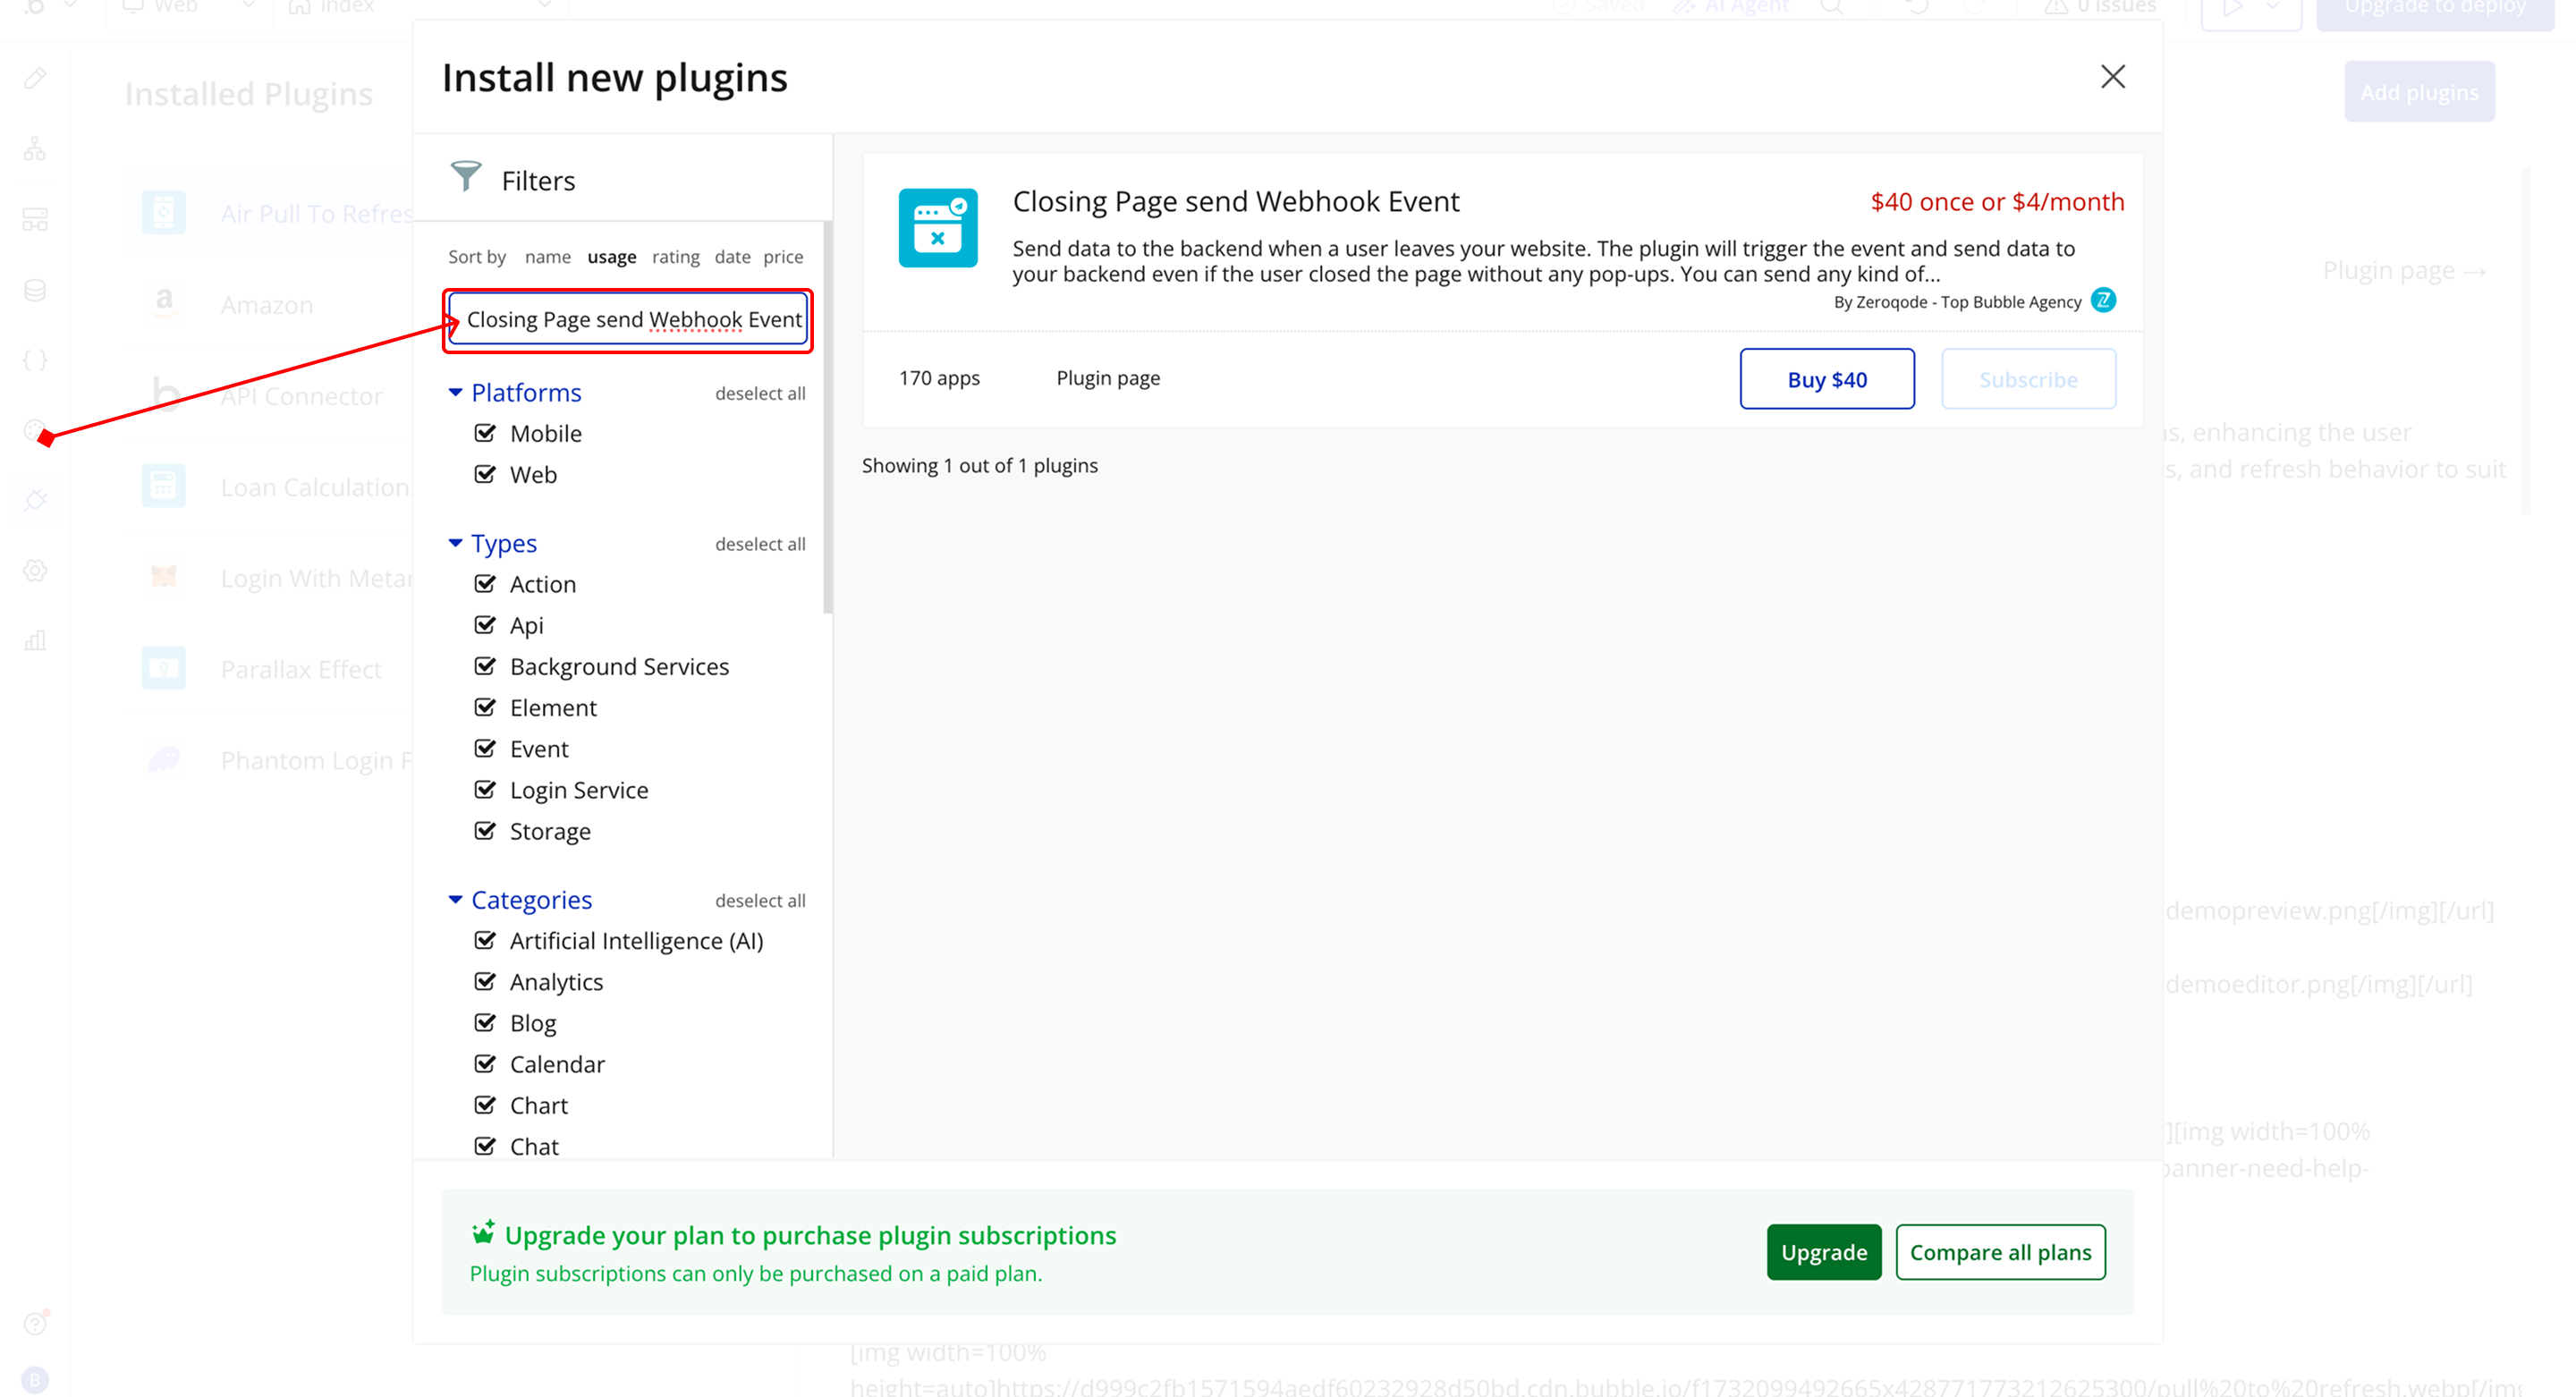The image size is (2576, 1397).
Task: Sort plugins by price
Action: pos(783,257)
